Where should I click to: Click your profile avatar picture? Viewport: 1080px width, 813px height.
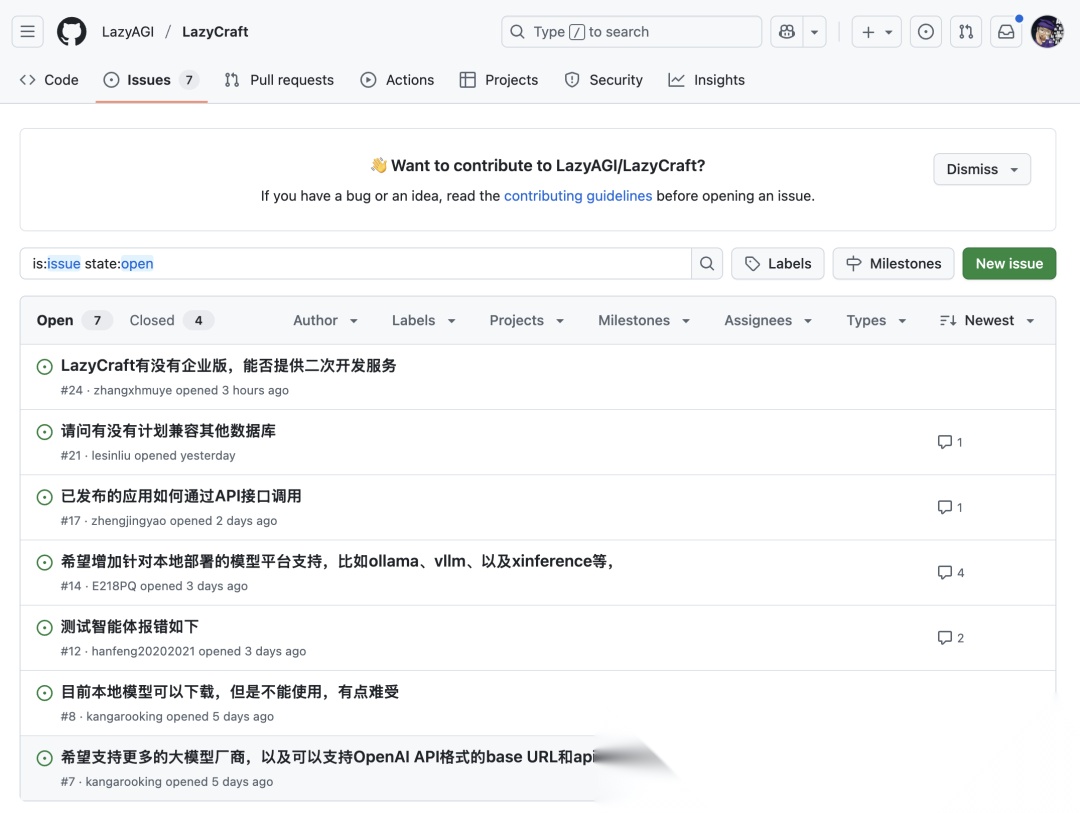1047,31
